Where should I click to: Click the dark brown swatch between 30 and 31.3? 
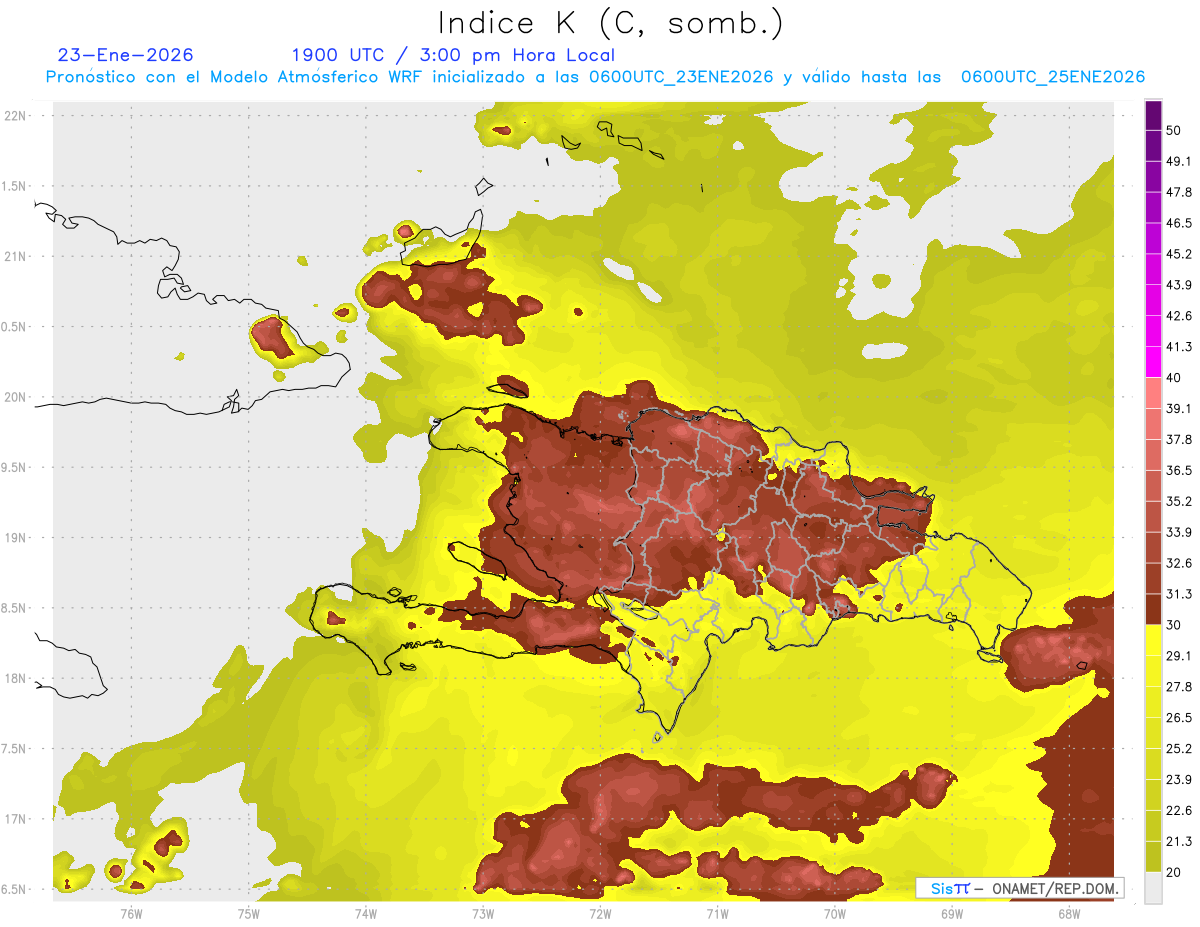pos(1153,610)
